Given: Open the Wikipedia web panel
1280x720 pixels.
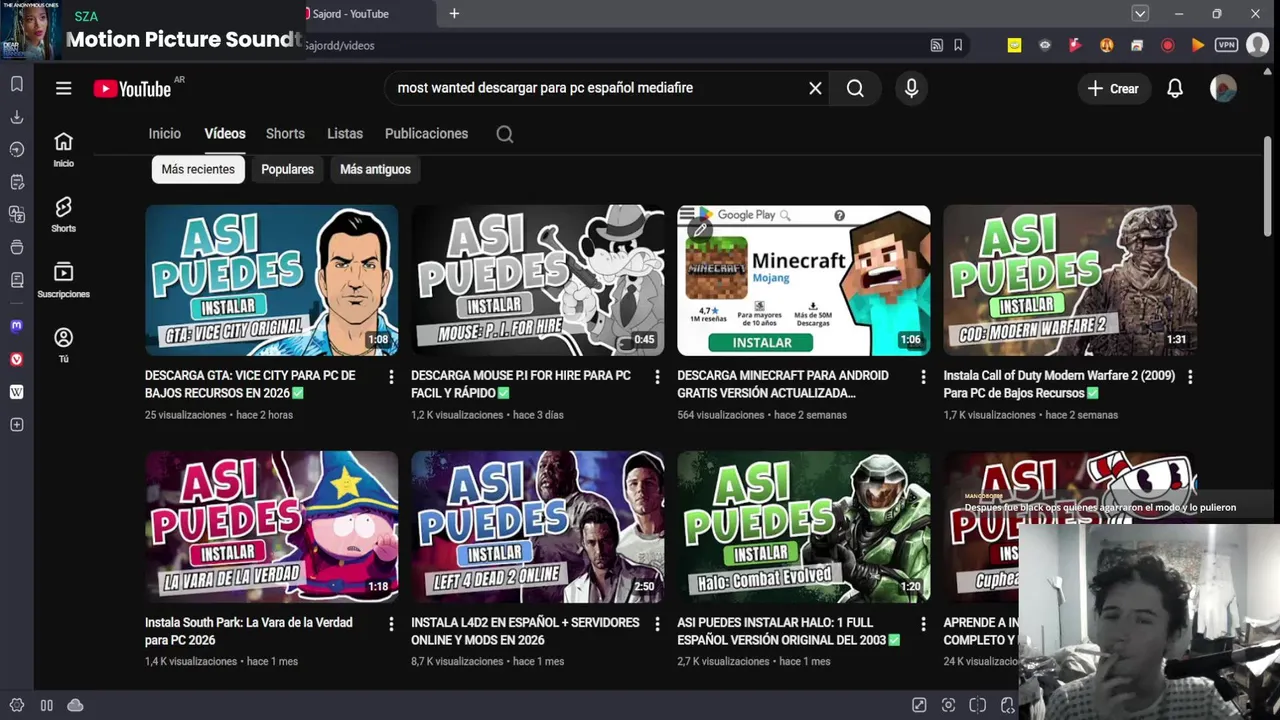Looking at the screenshot, I should click(x=17, y=392).
